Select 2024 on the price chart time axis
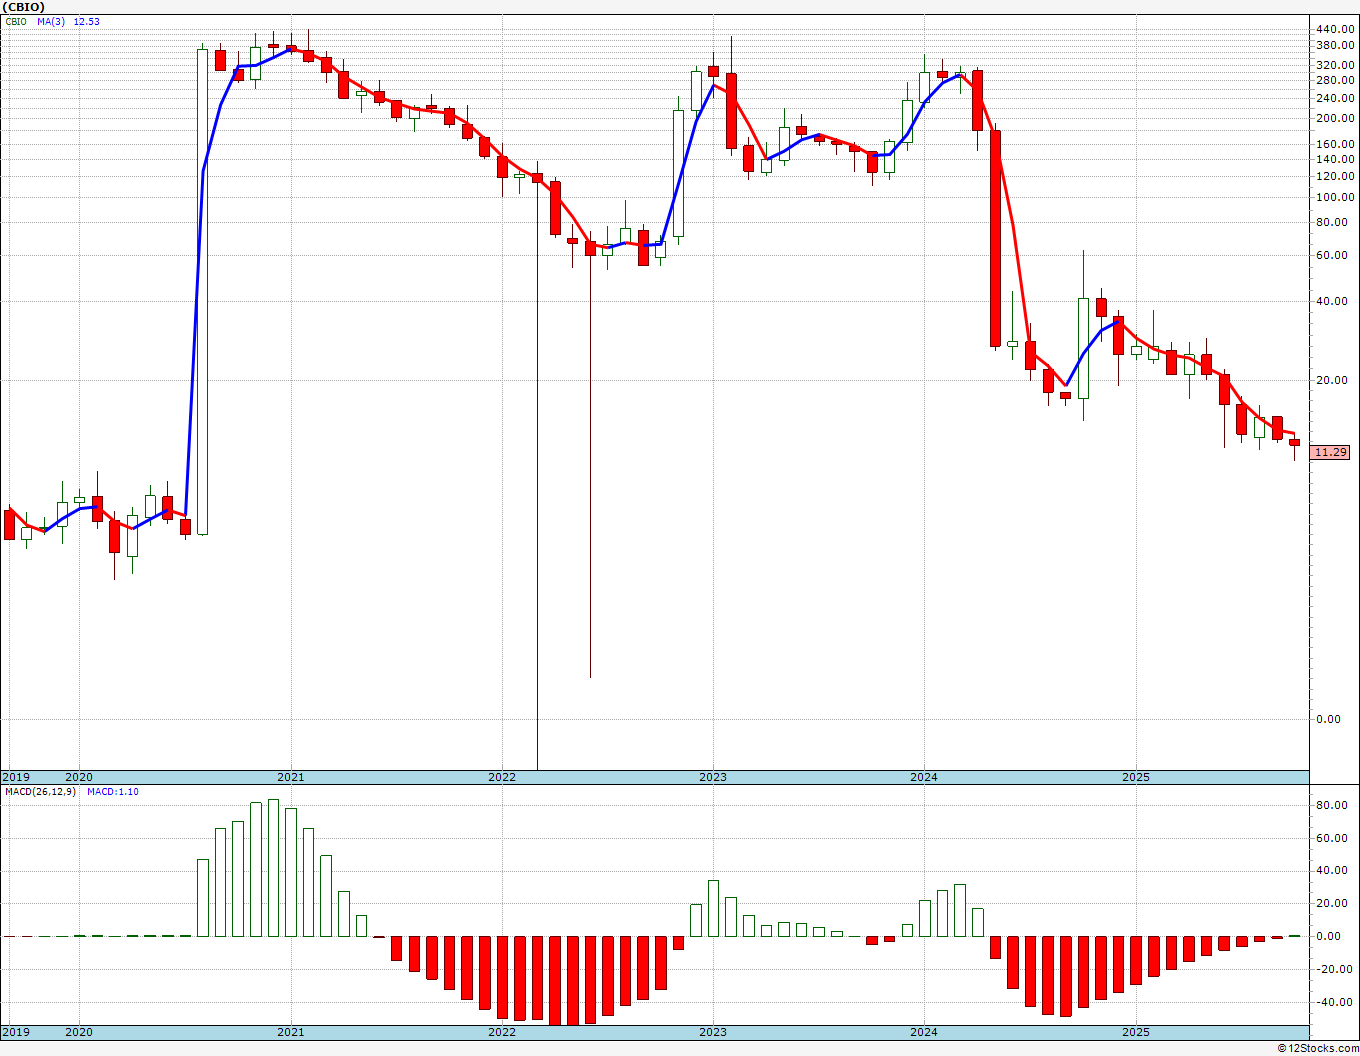Viewport: 1360px width, 1056px height. pos(924,777)
